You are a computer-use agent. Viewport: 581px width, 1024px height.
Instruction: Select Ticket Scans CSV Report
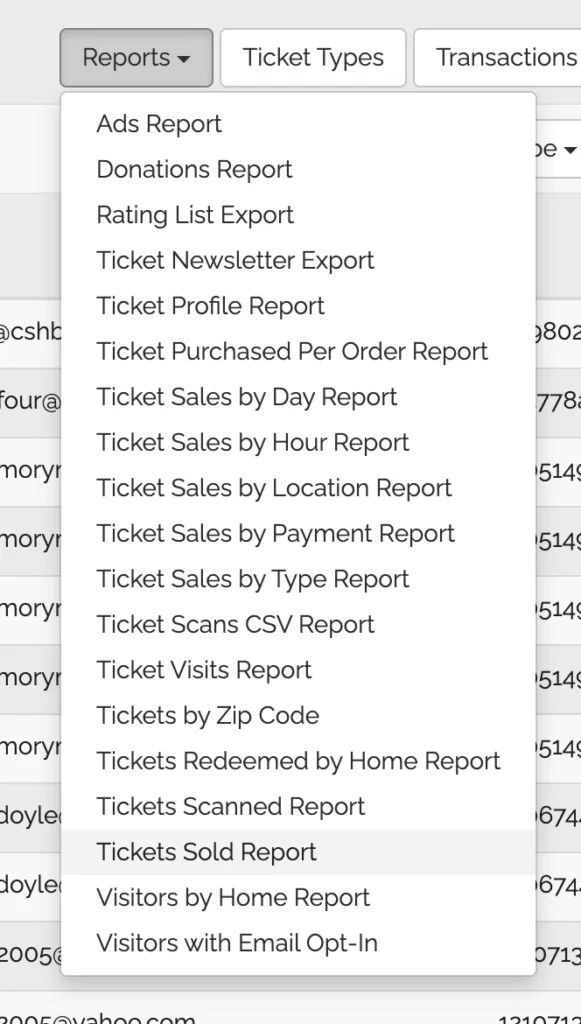(298, 624)
